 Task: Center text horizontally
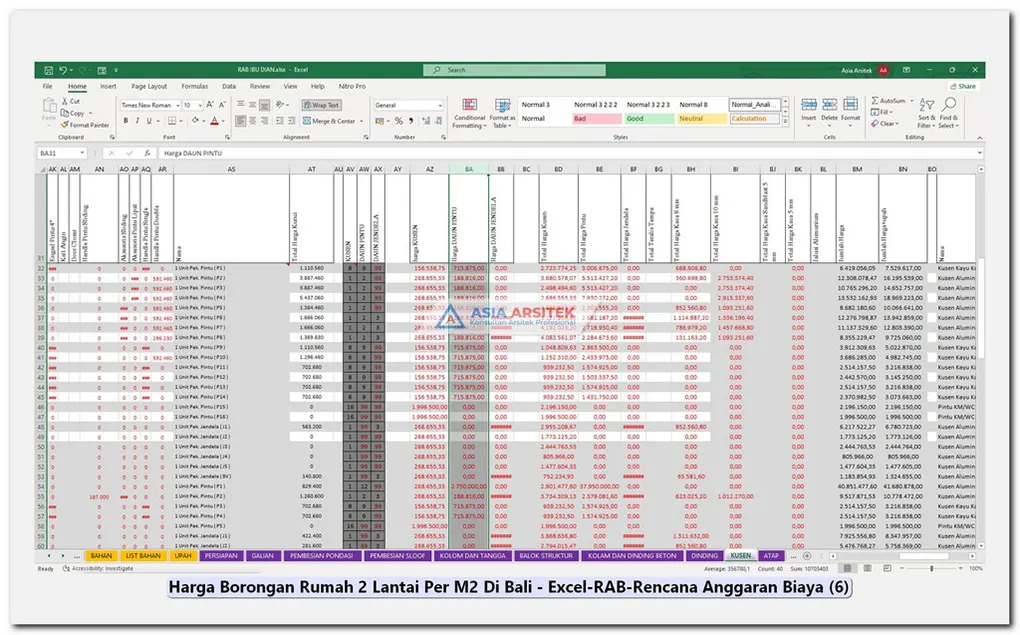click(252, 121)
